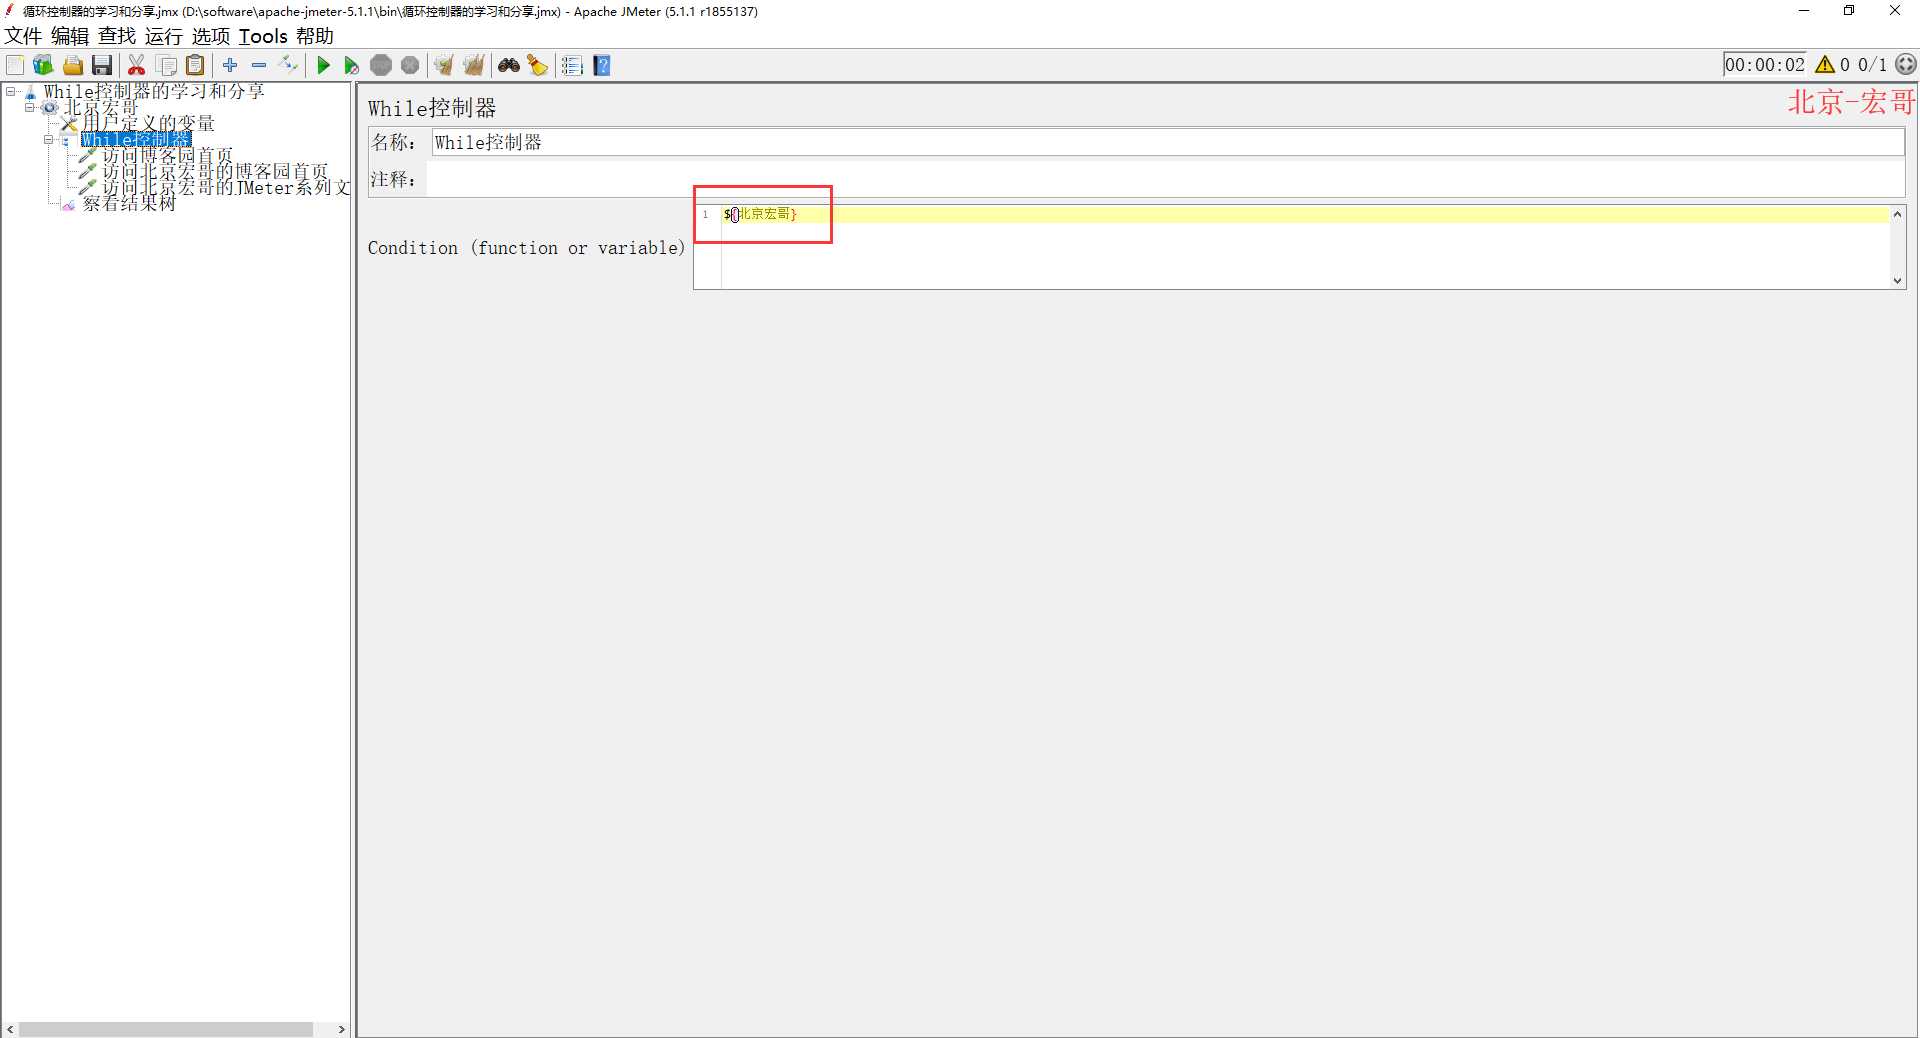Start the test with green arrow
1920x1038 pixels.
tap(323, 65)
